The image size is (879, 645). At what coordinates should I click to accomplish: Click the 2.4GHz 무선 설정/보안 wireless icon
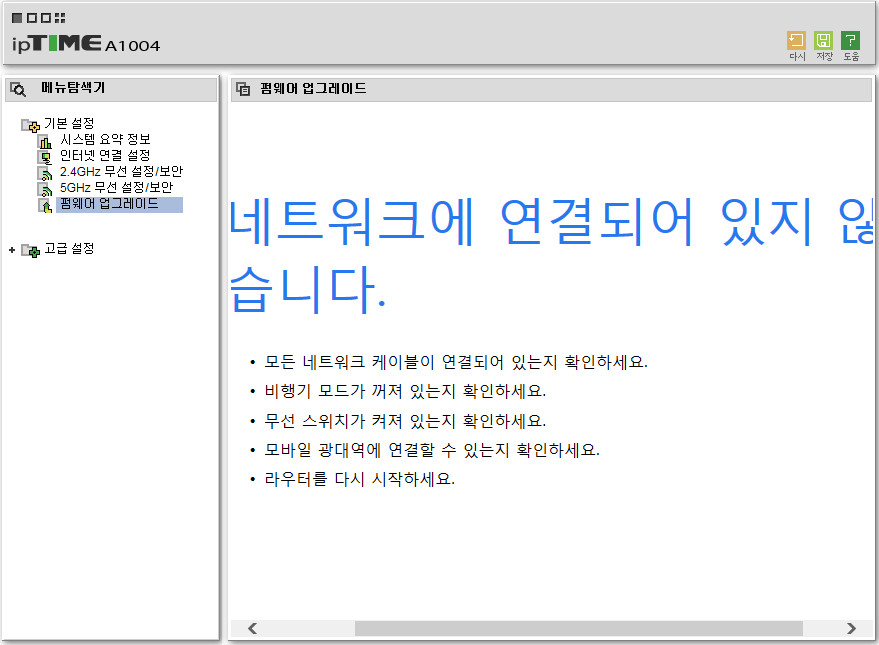[45, 174]
